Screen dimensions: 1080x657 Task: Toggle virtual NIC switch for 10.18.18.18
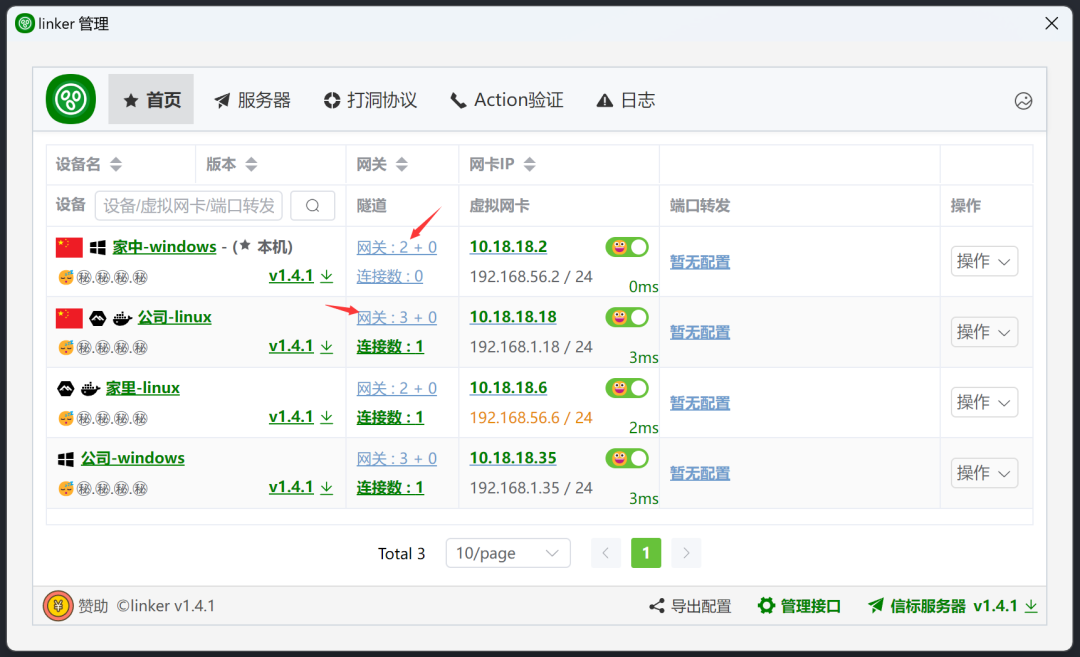tap(627, 317)
